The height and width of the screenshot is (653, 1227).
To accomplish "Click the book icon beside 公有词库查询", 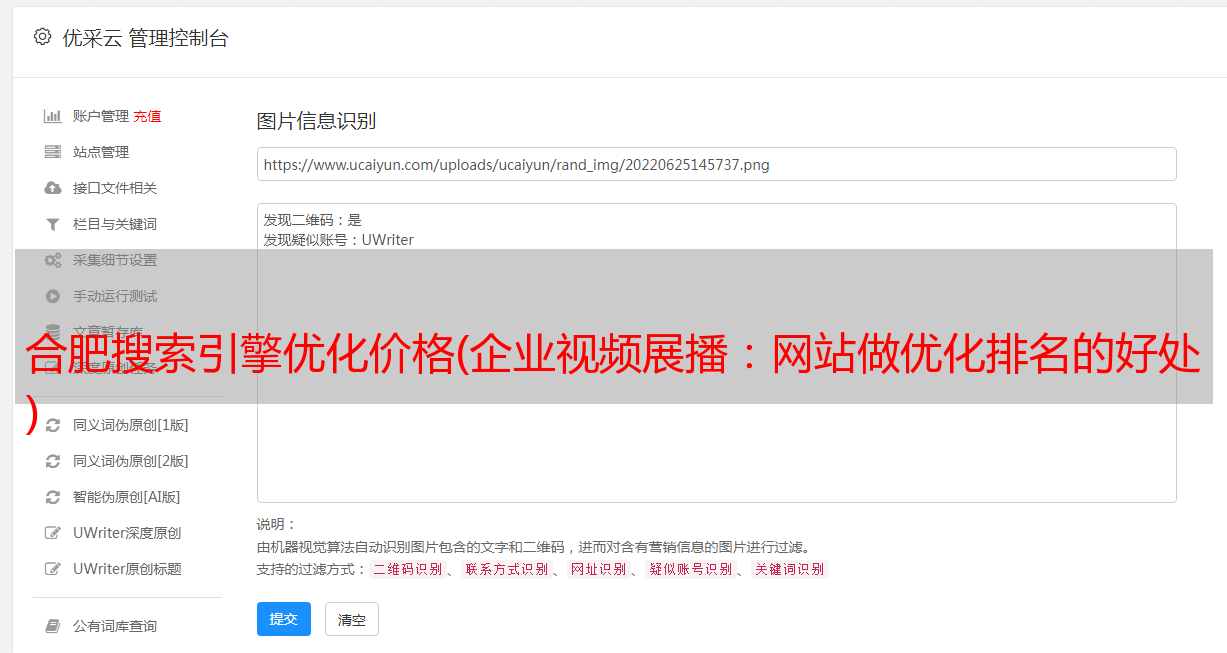I will coord(53,626).
